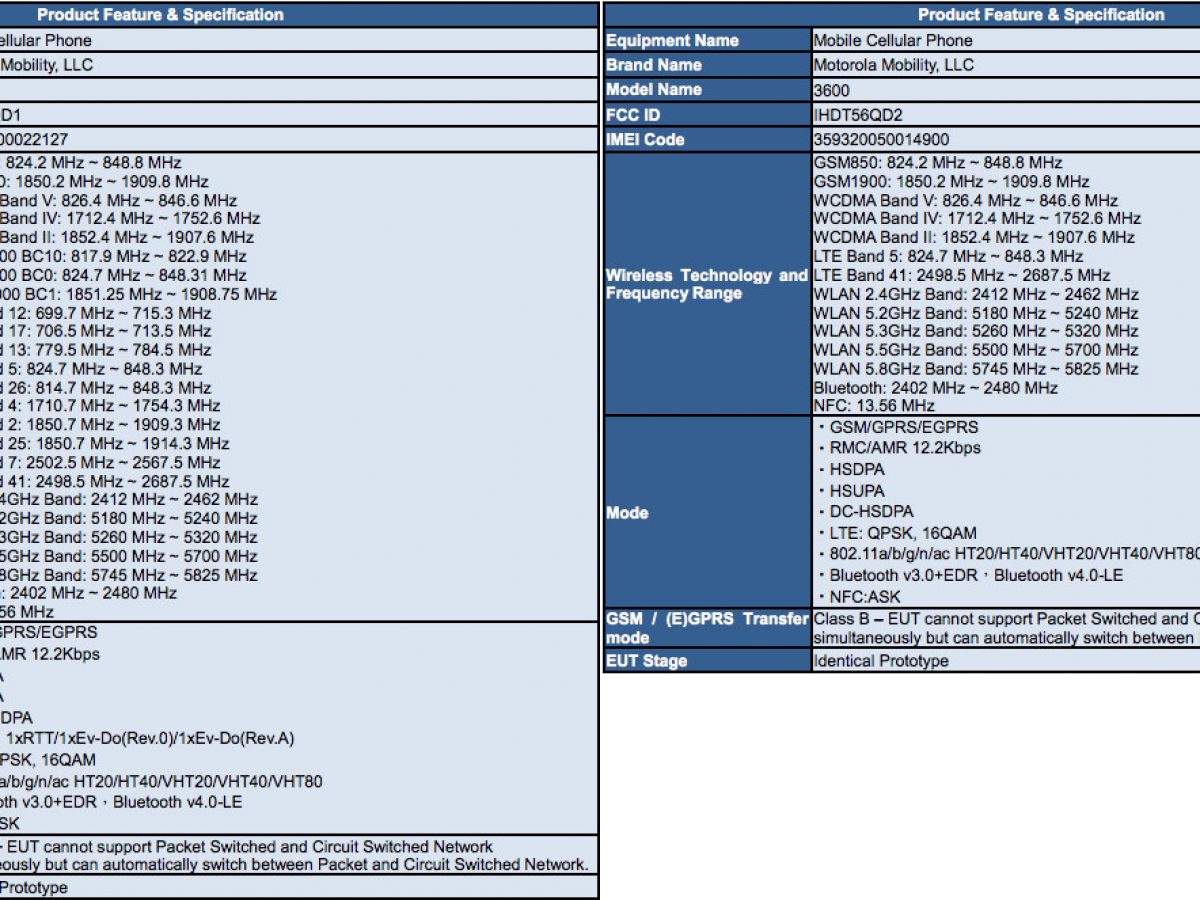1200x900 pixels.
Task: Select the "1xRTT/1xEv-Do(Rev.0)" line in left table
Action: pyautogui.click(x=150, y=739)
